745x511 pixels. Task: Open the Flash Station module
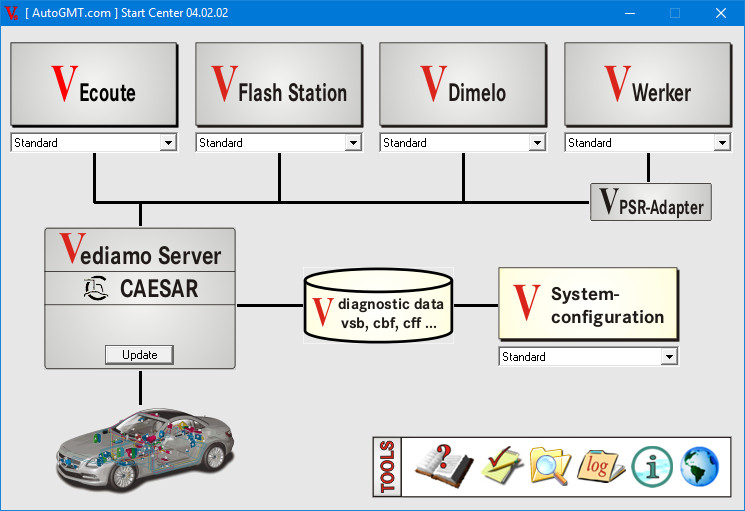click(279, 85)
